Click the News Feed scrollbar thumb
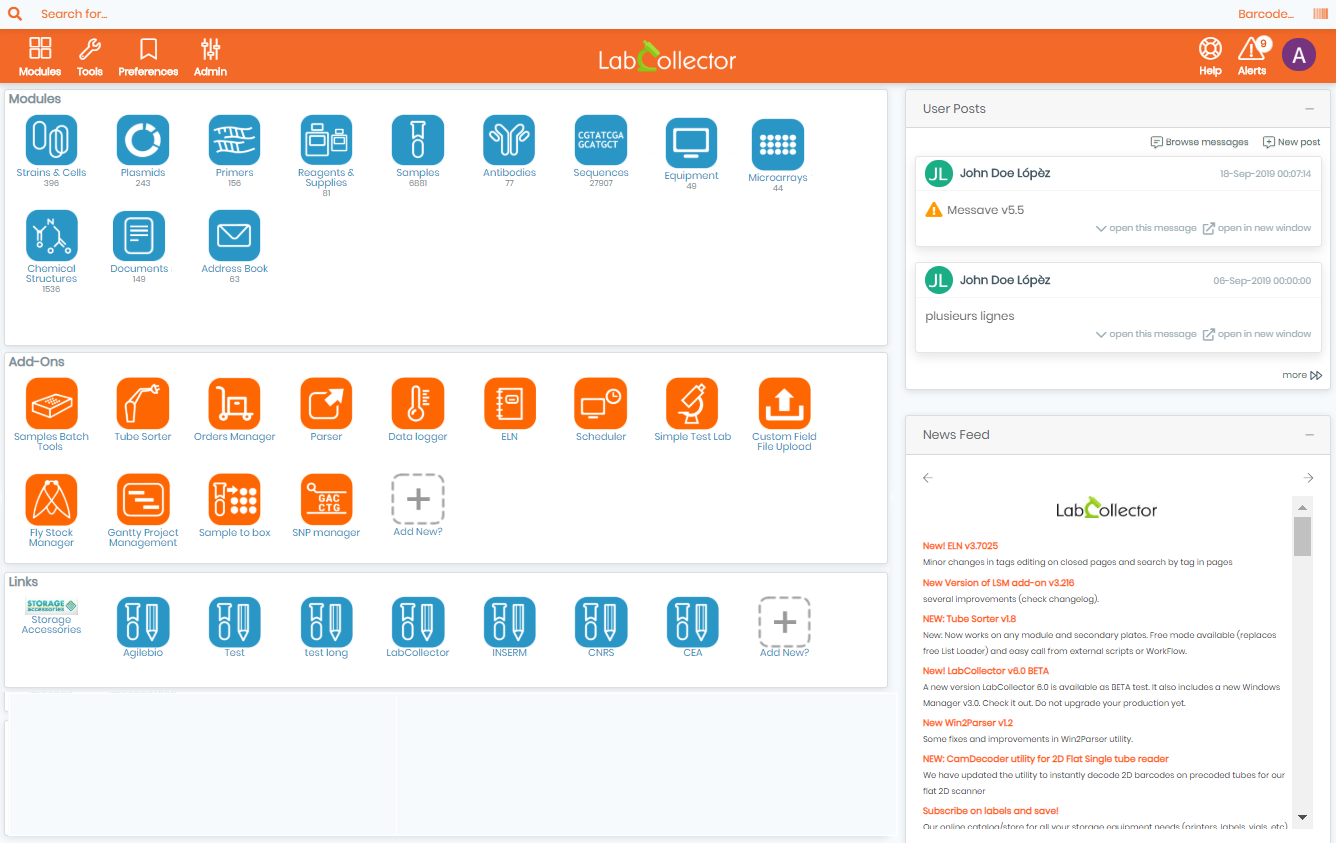 [x=1302, y=536]
